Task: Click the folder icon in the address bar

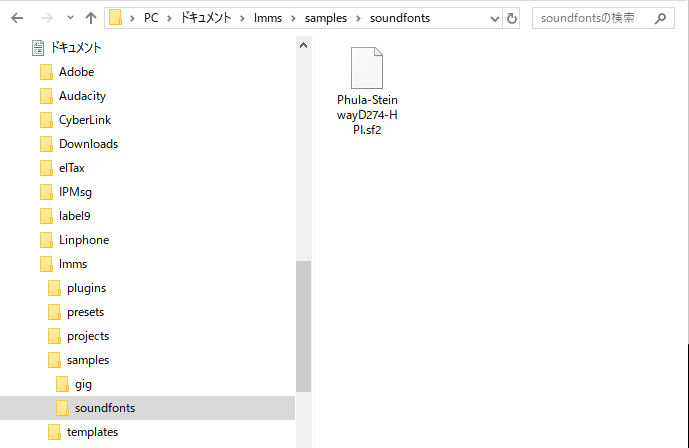Action: point(115,18)
